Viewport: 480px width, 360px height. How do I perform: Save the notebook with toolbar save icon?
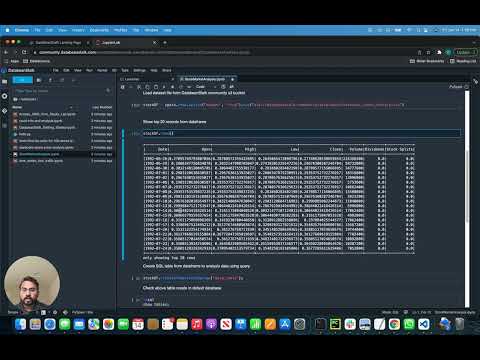click(x=123, y=87)
